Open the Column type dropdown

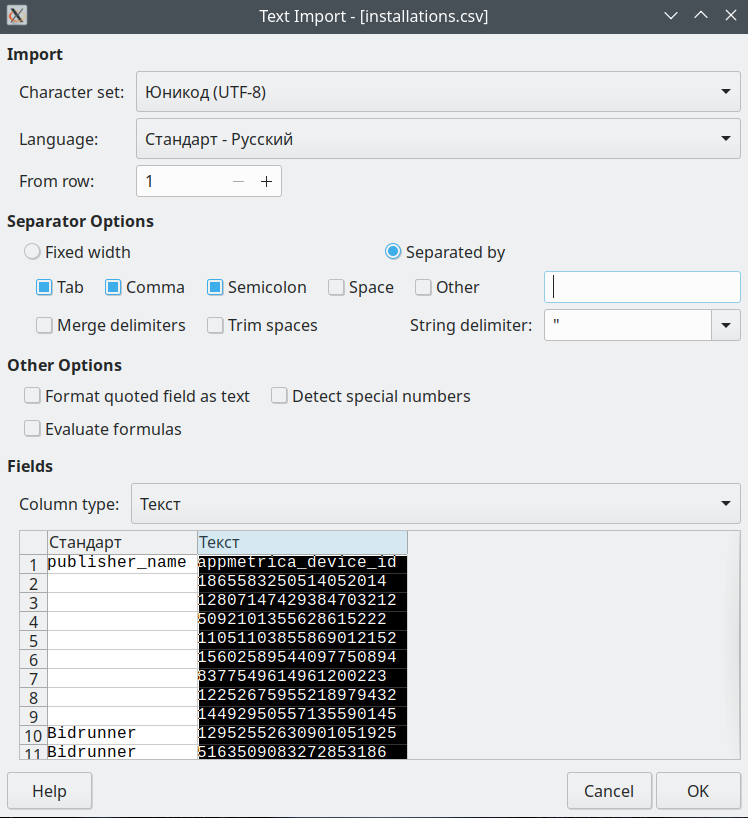(x=436, y=503)
